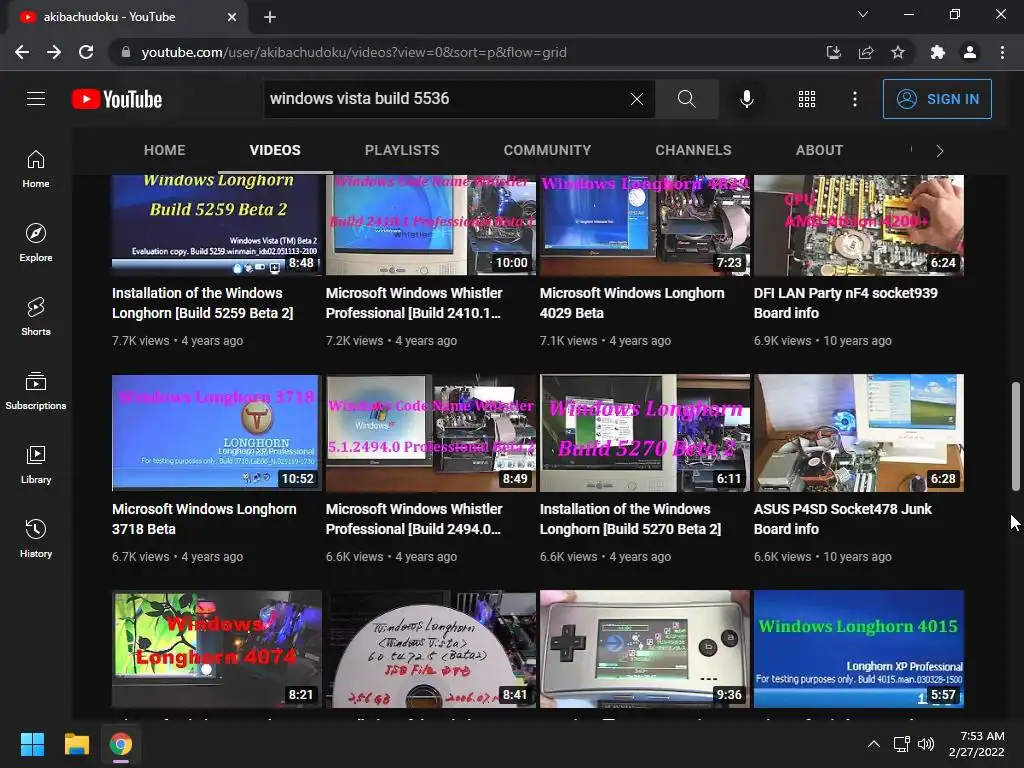
Task: Switch to the ABOUT tab
Action: 819,150
